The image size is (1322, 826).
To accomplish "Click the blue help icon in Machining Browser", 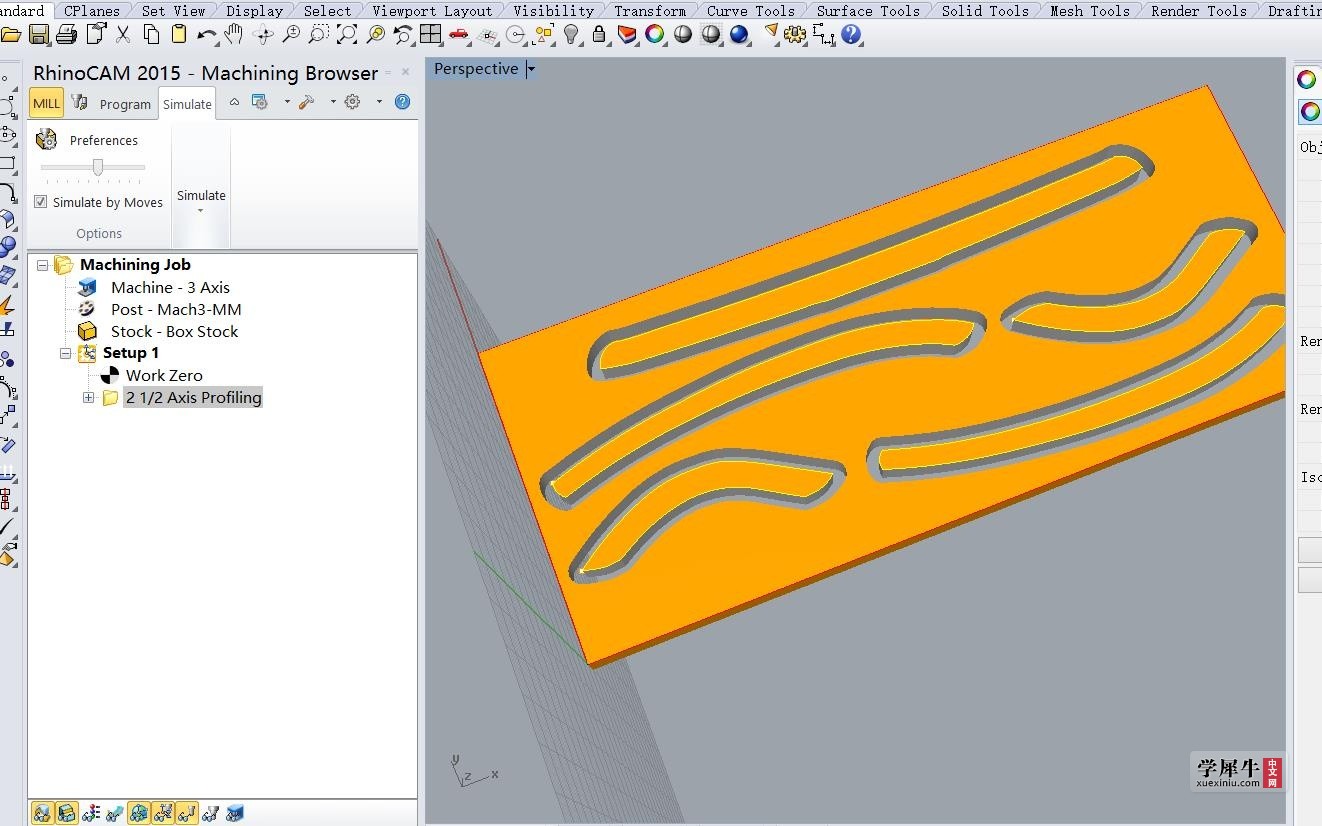I will 402,102.
